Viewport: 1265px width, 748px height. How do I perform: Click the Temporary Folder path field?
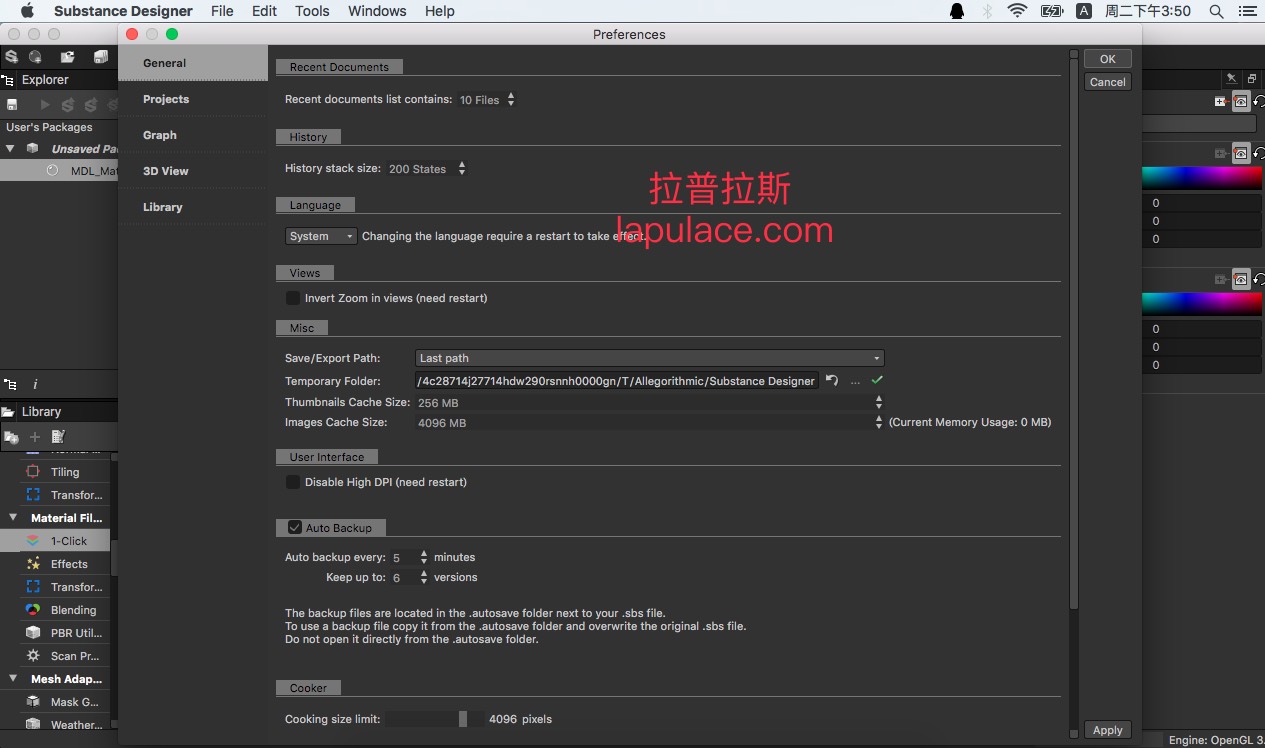(617, 381)
